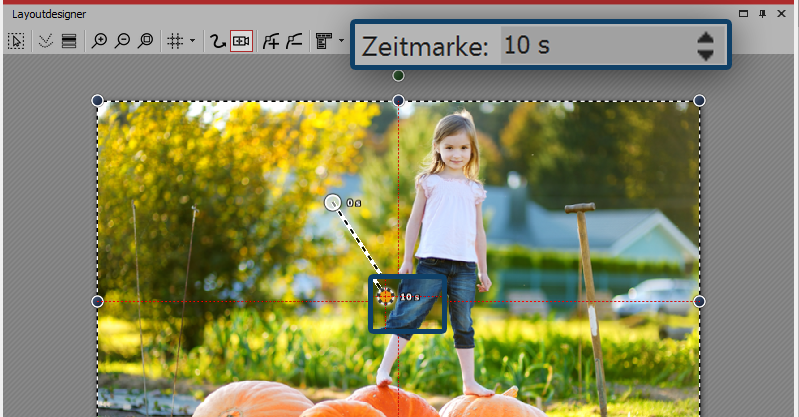The height and width of the screenshot is (417, 799).
Task: Click the top-left corner resize handle
Action: point(97,100)
